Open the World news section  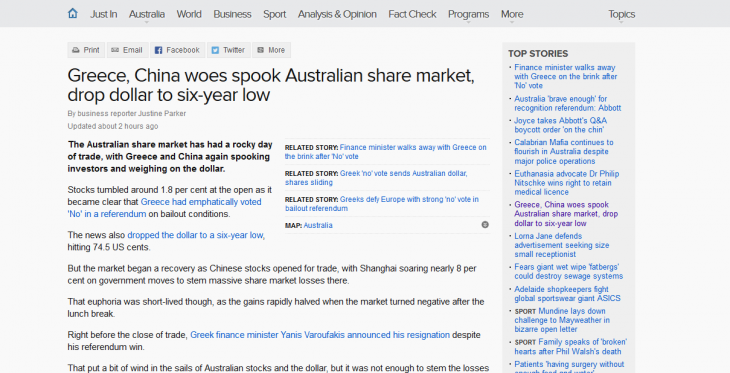[189, 14]
